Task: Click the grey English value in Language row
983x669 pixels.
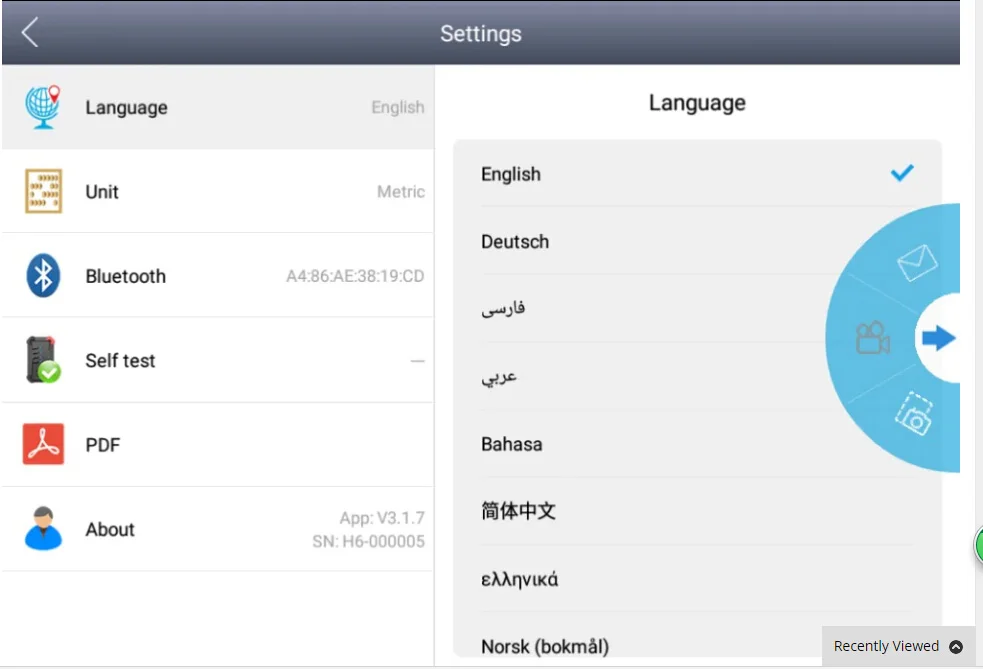Action: (x=397, y=107)
